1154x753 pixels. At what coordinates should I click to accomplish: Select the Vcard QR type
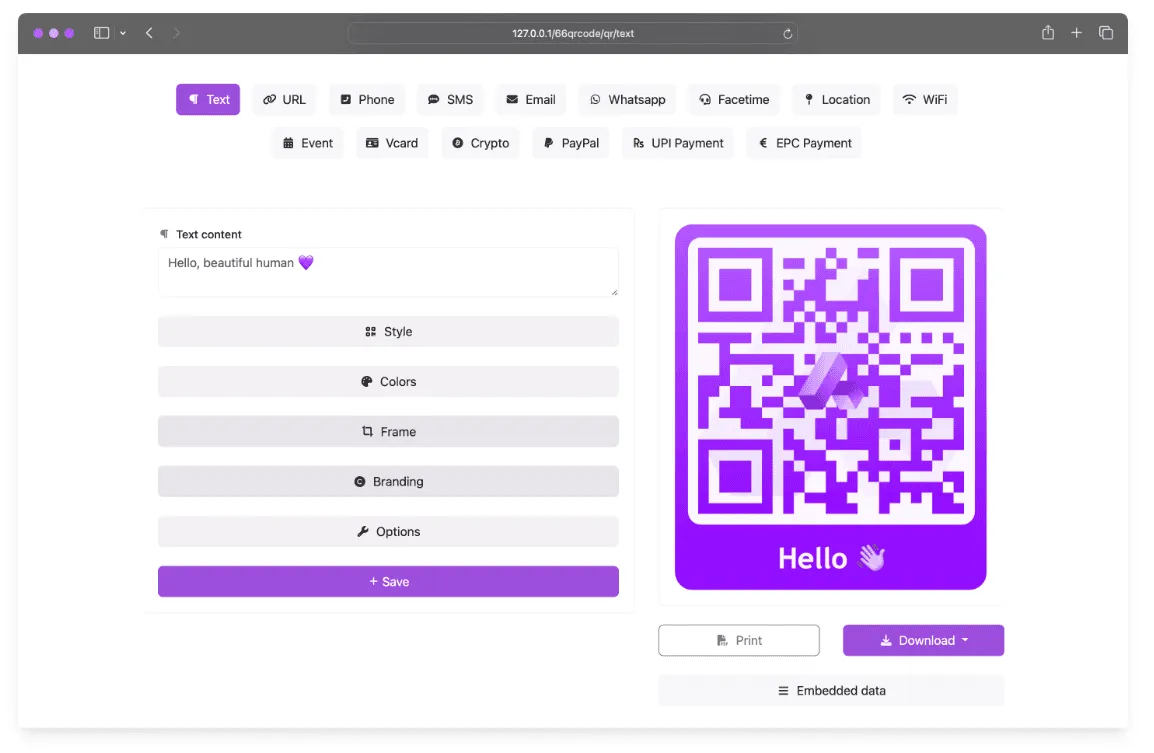pos(392,143)
